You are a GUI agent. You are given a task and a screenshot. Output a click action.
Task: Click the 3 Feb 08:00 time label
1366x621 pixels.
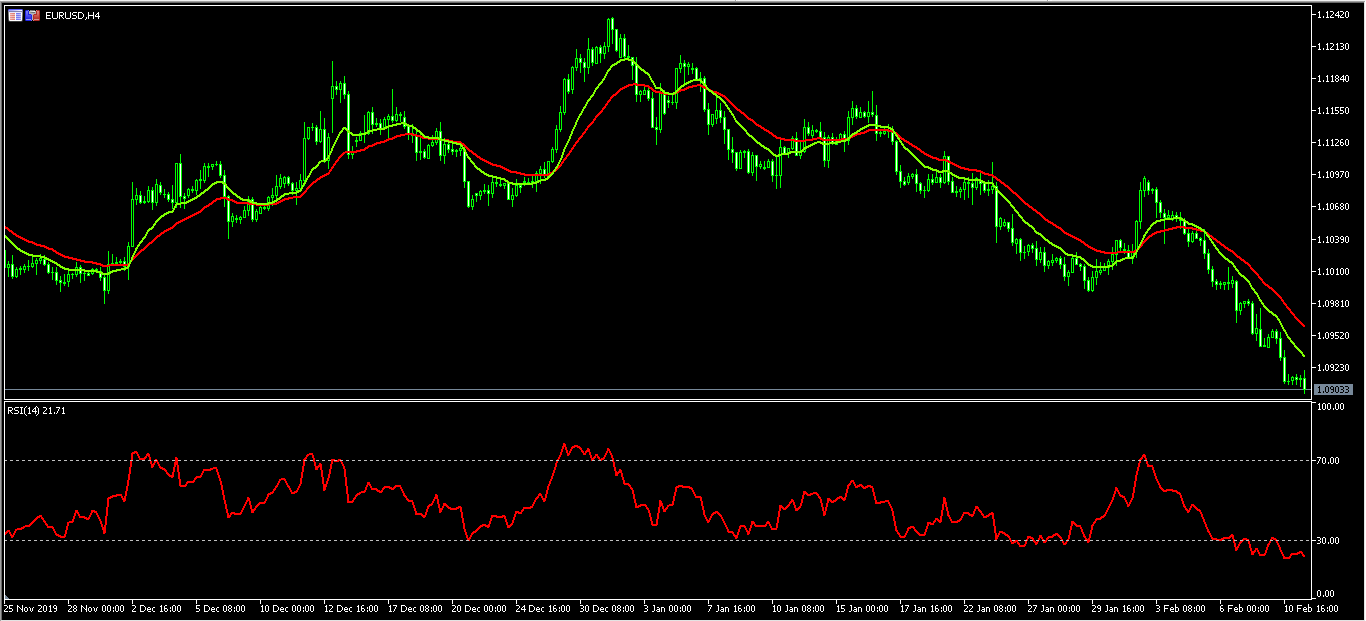point(1181,607)
